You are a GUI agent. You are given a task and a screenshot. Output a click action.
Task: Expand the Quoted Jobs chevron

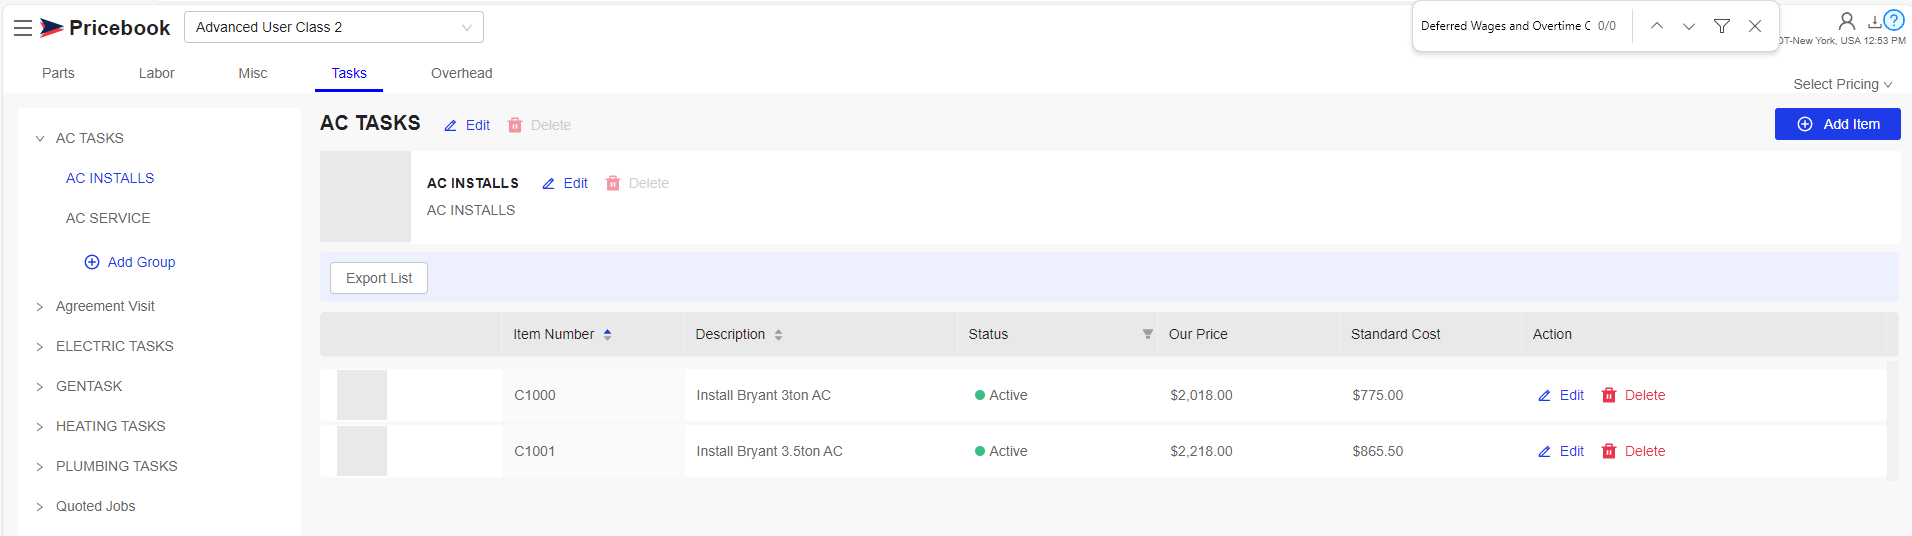[40, 507]
